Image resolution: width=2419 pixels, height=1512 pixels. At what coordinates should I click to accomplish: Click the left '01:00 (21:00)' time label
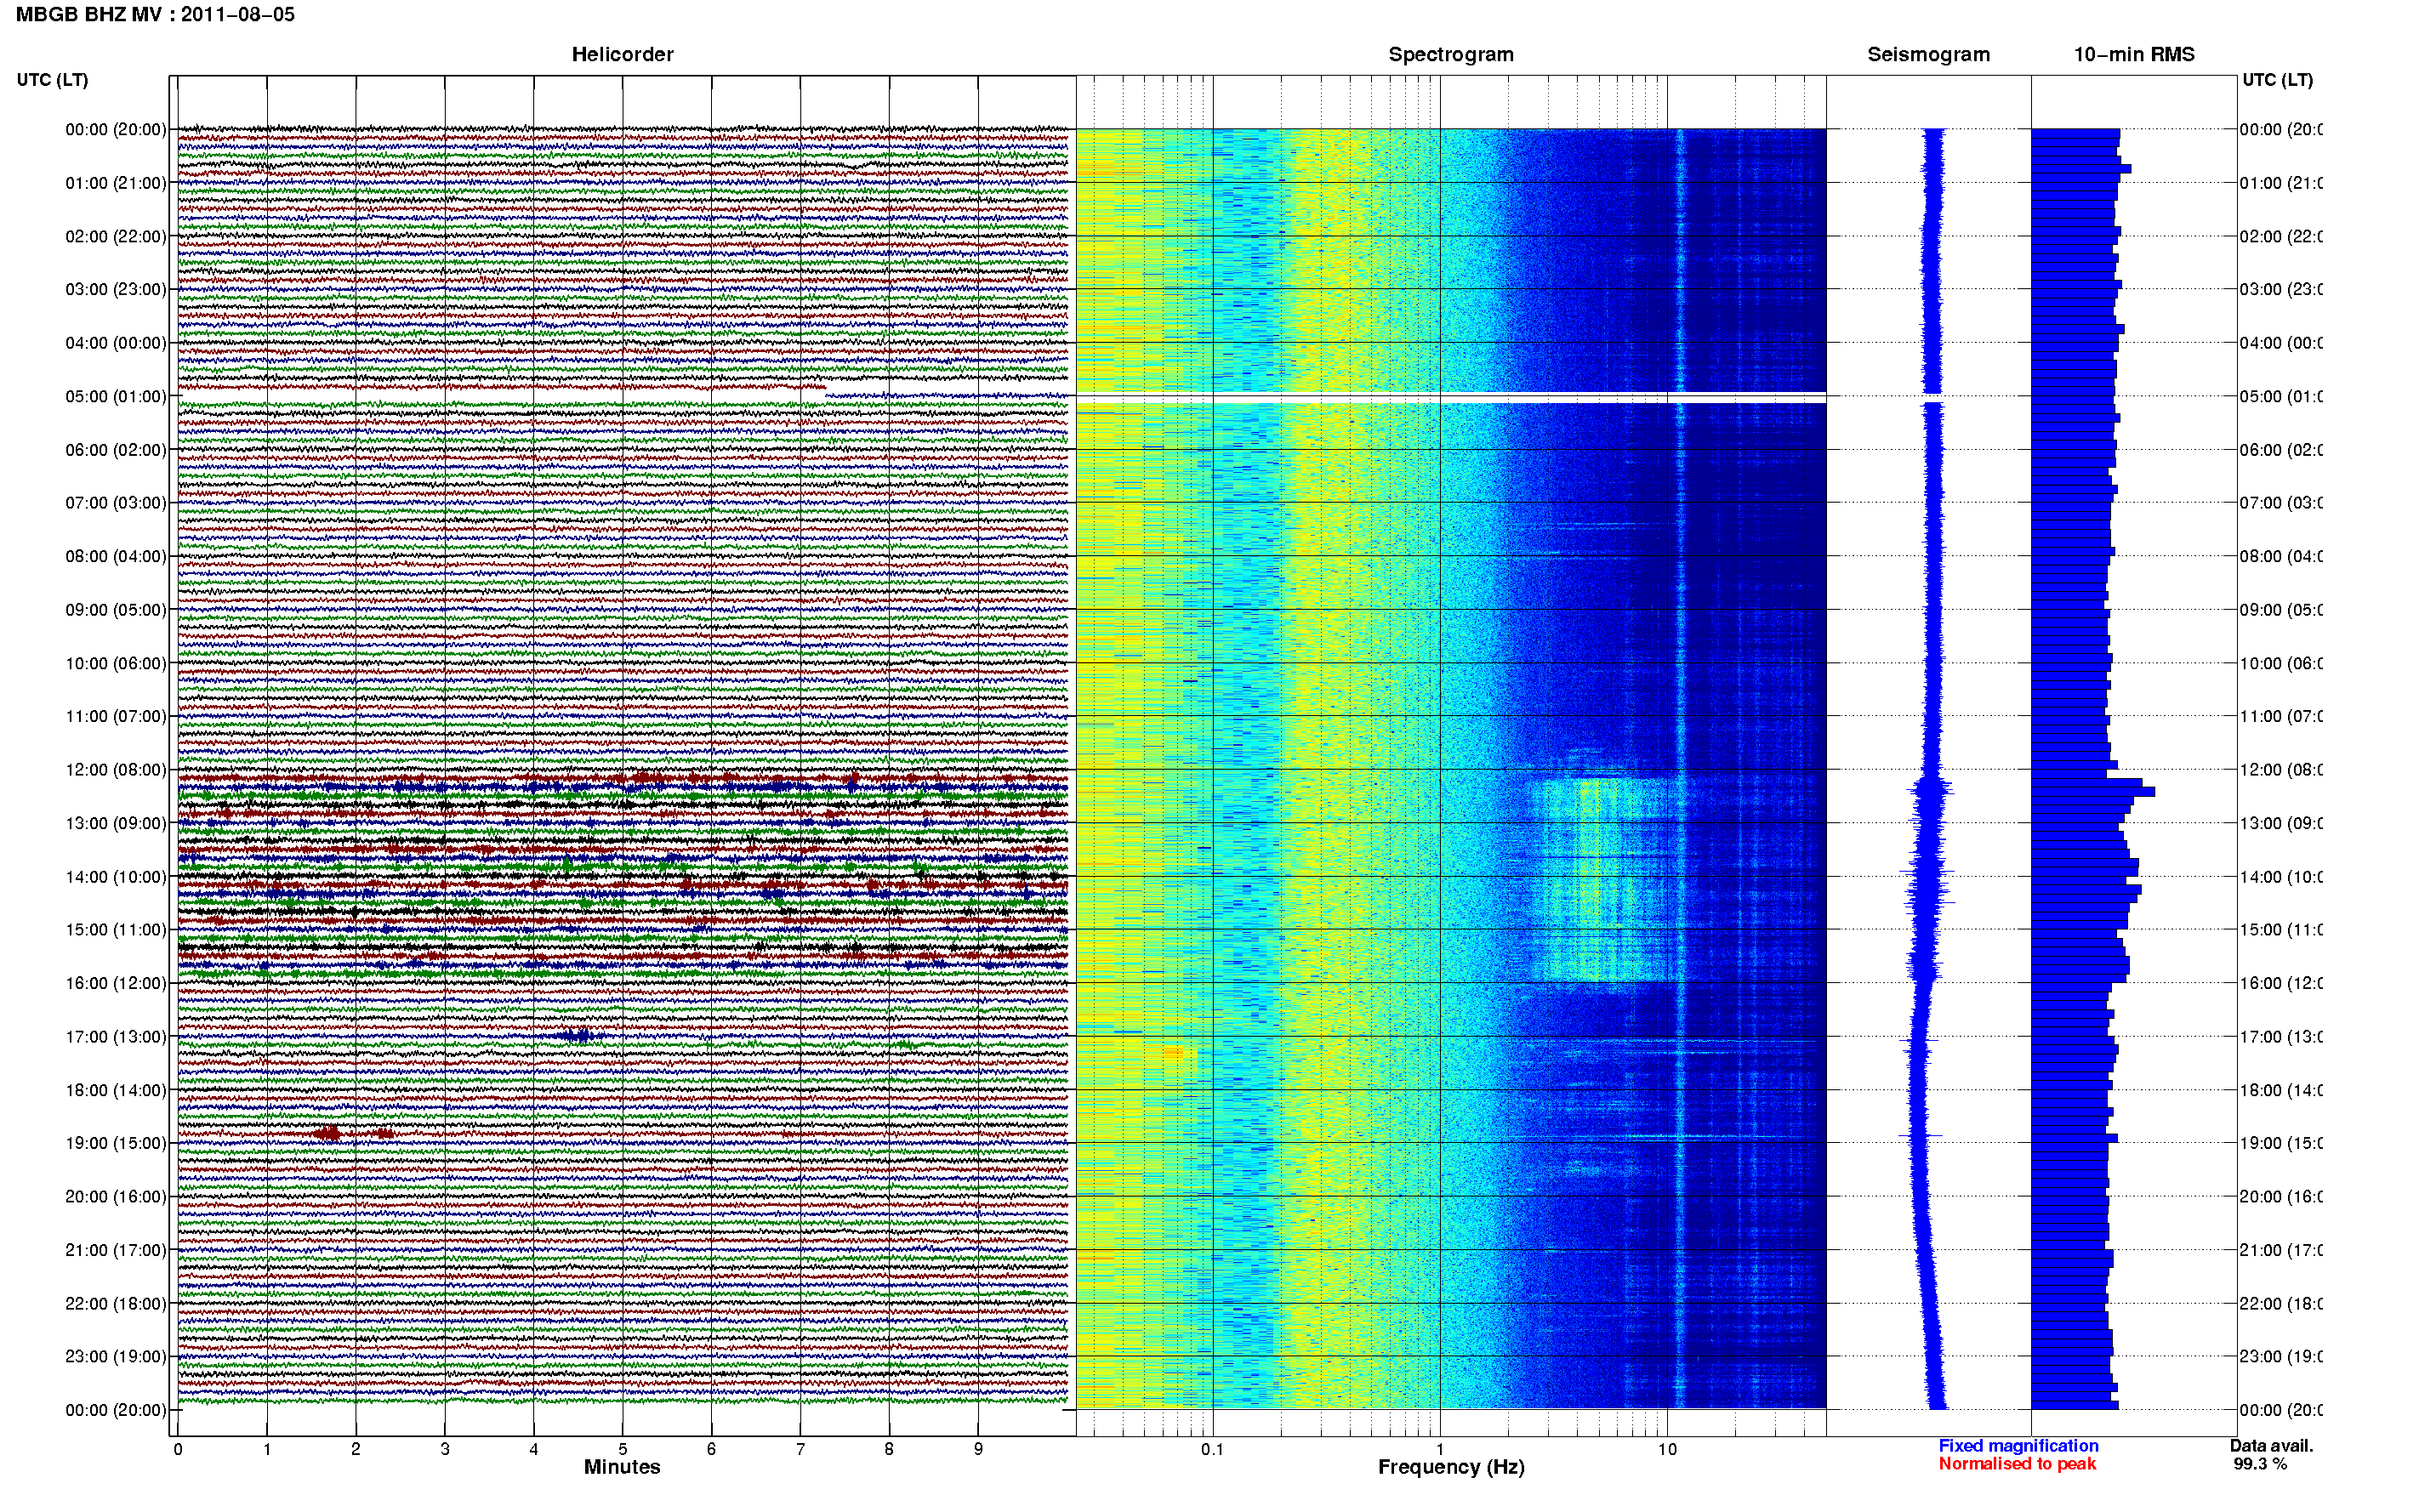coord(115,183)
